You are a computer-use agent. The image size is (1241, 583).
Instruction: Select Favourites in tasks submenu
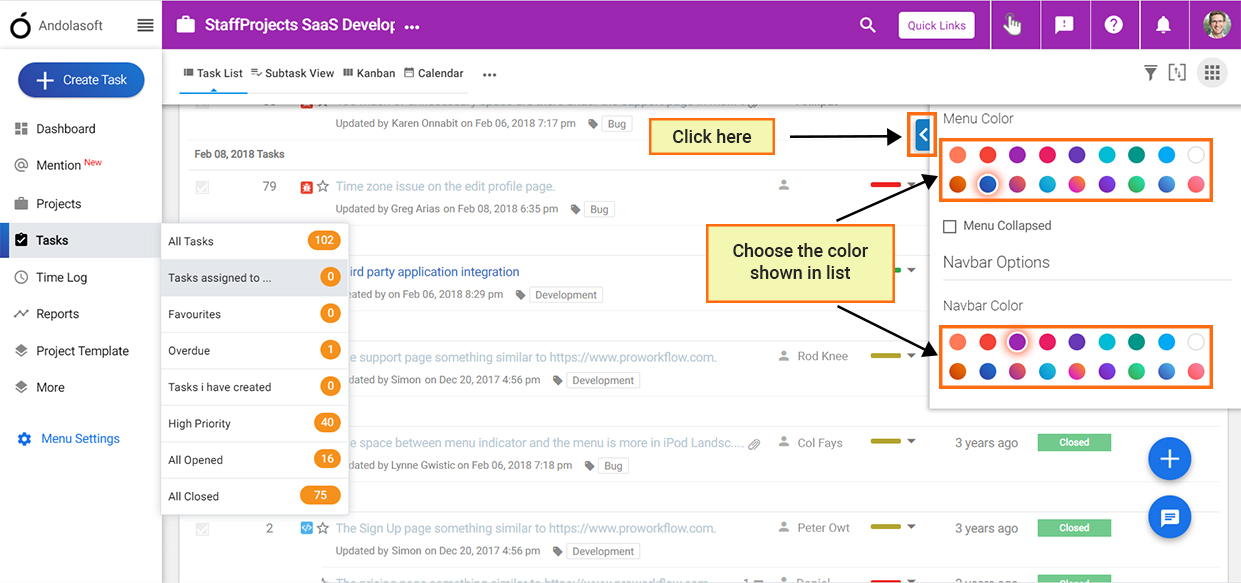click(254, 314)
